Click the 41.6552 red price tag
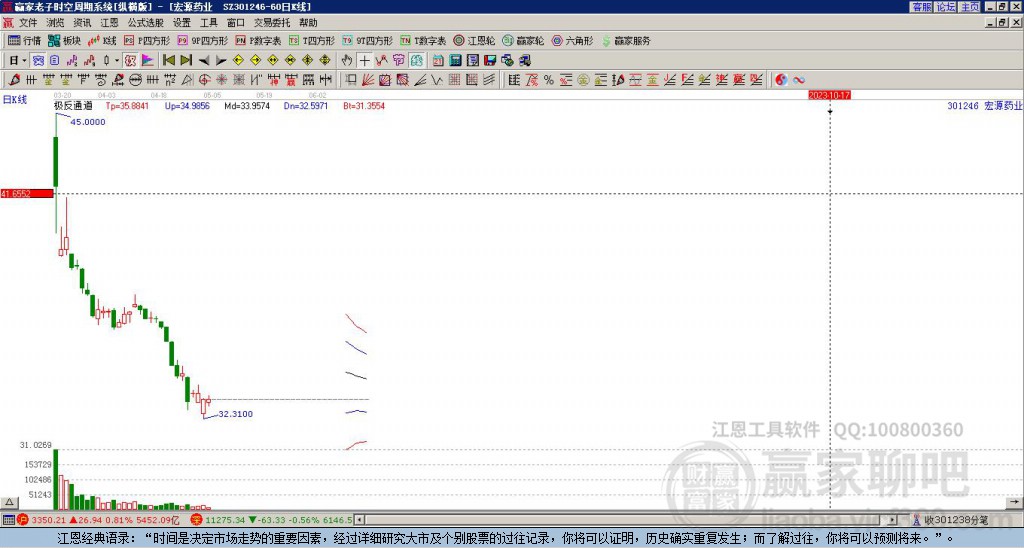Image resolution: width=1024 pixels, height=548 pixels. pyautogui.click(x=27, y=193)
